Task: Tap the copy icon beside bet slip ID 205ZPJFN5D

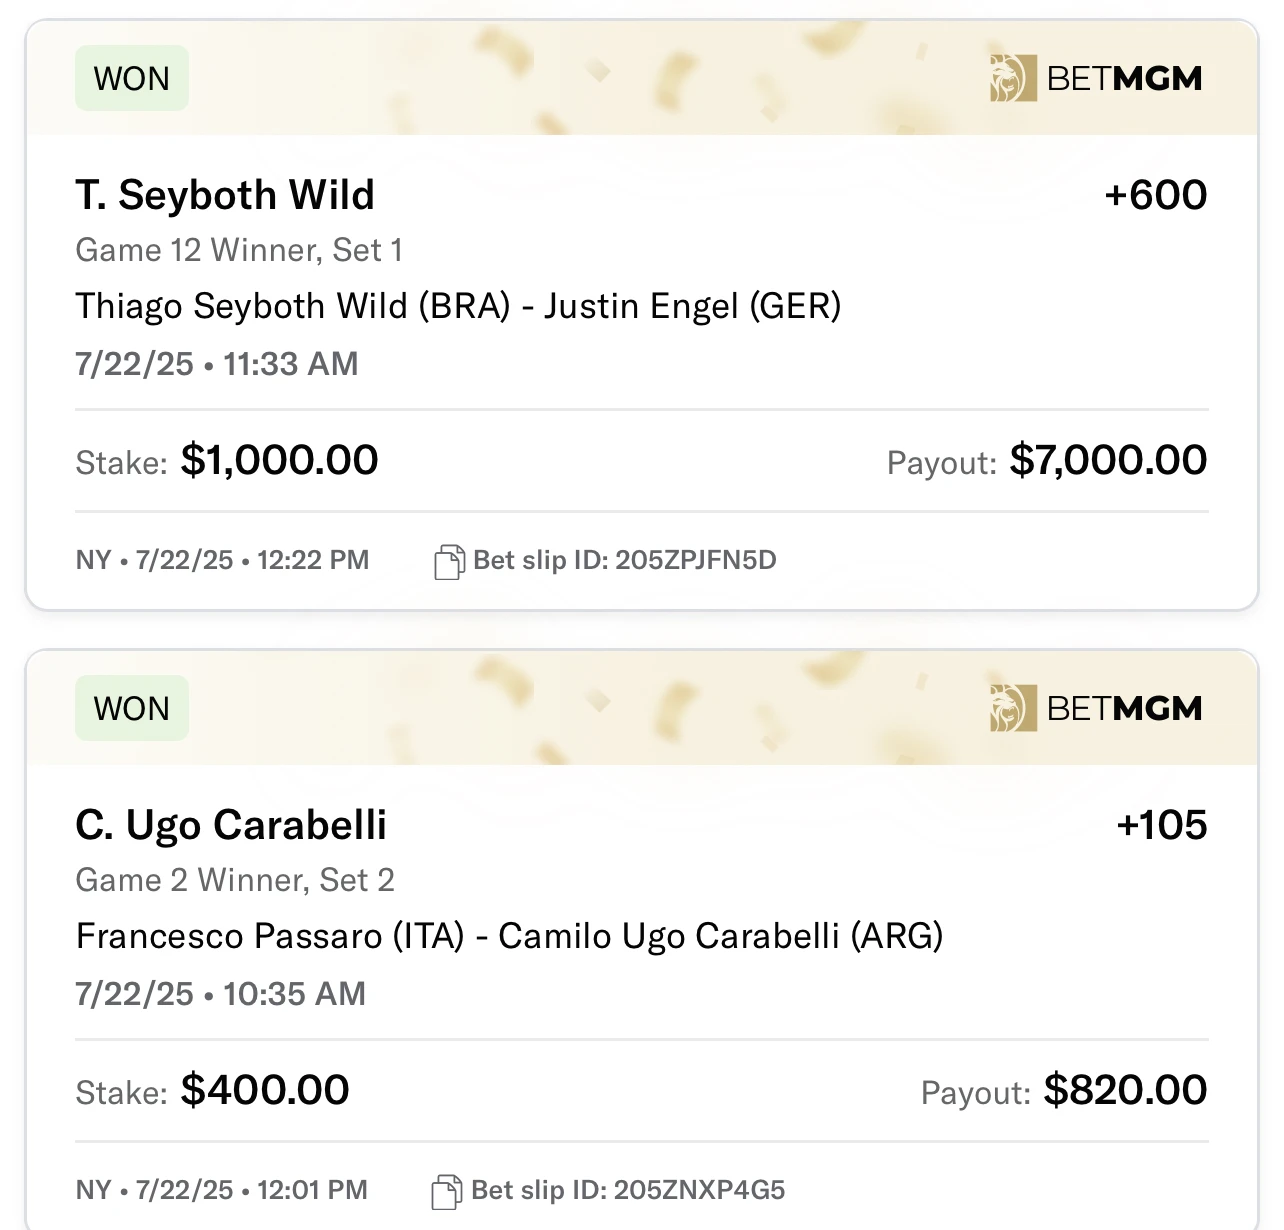Action: [x=449, y=562]
